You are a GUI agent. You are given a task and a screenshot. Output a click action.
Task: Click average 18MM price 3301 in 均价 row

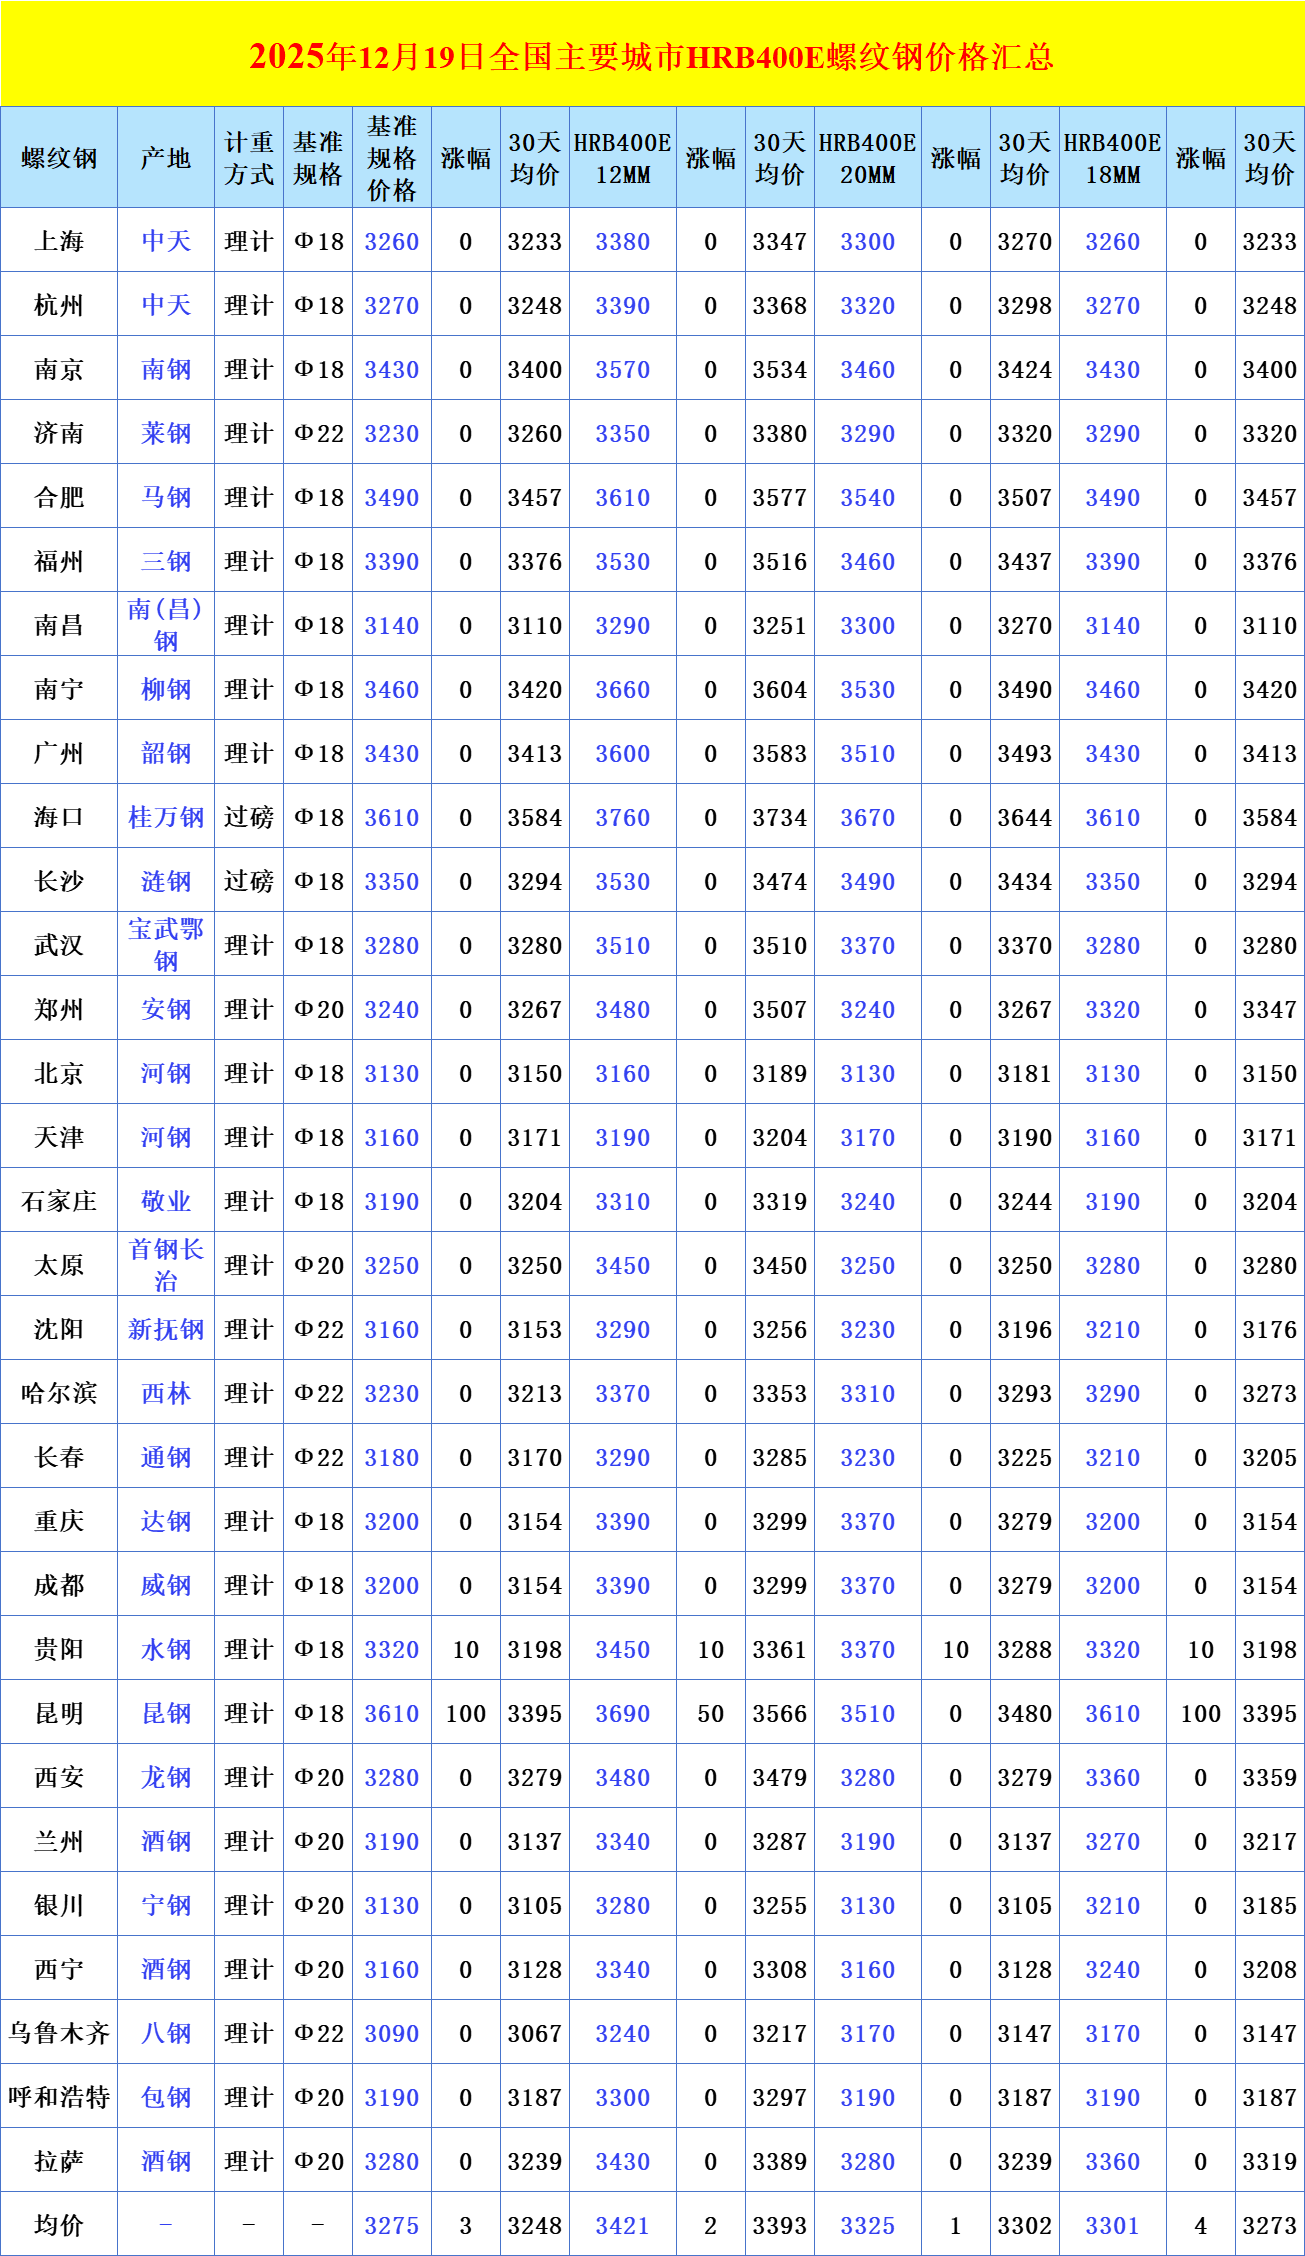pos(1113,2226)
